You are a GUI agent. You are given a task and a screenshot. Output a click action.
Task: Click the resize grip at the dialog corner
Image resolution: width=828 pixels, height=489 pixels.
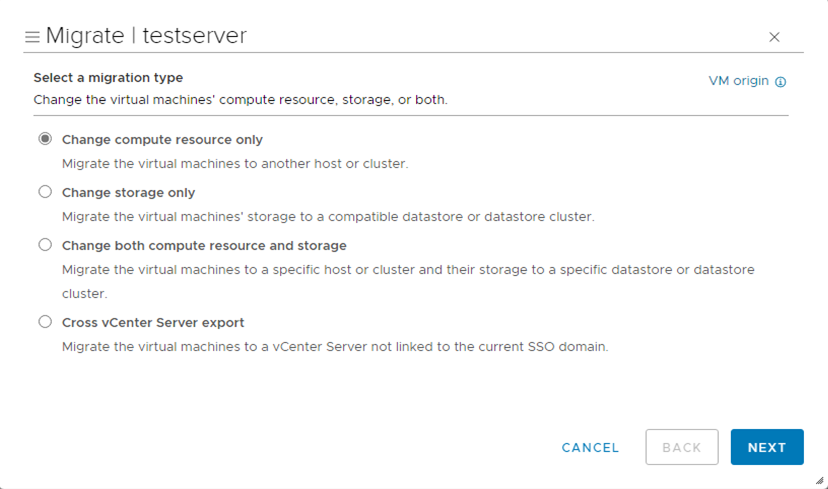click(820, 480)
